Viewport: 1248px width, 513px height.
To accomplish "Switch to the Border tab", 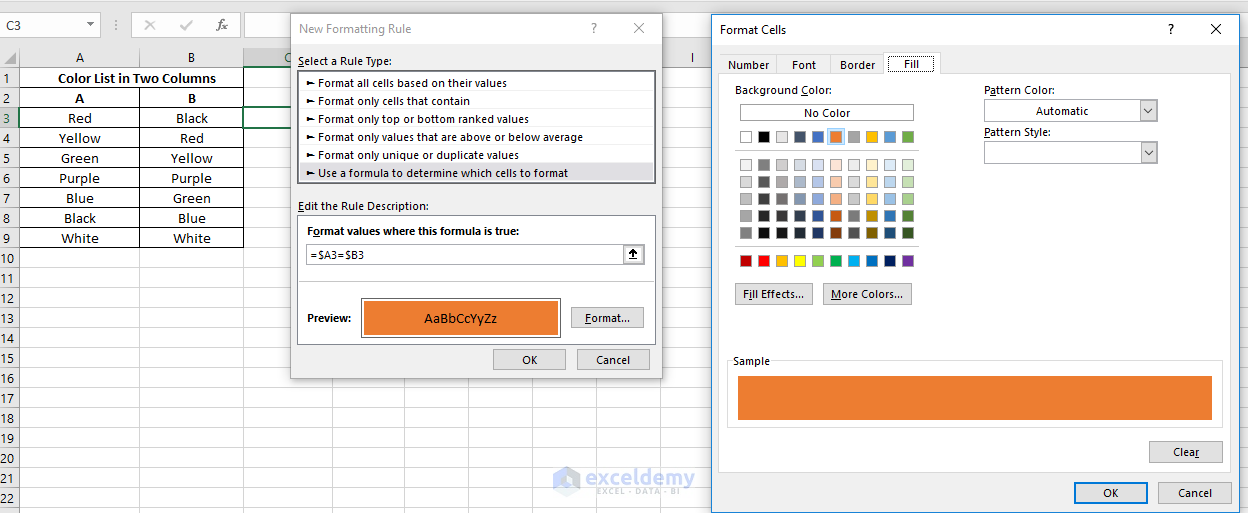I will tap(857, 64).
